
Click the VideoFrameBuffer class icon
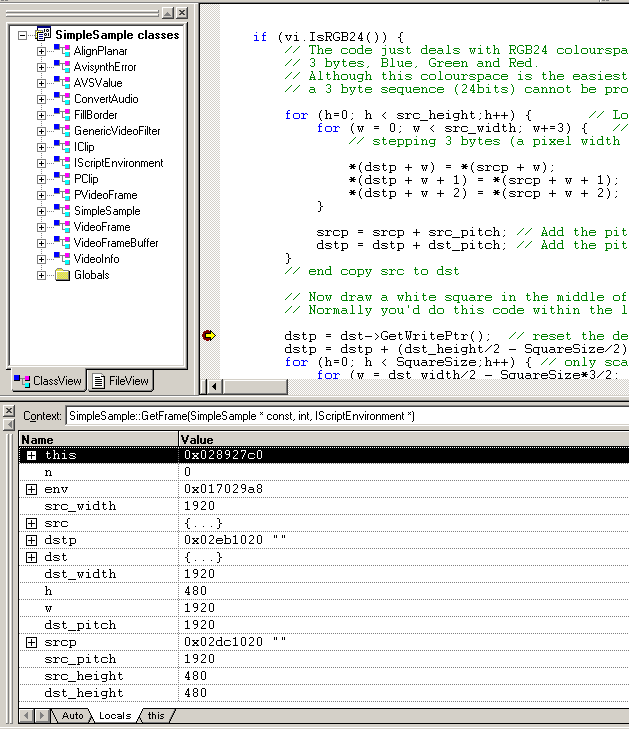[x=62, y=243]
